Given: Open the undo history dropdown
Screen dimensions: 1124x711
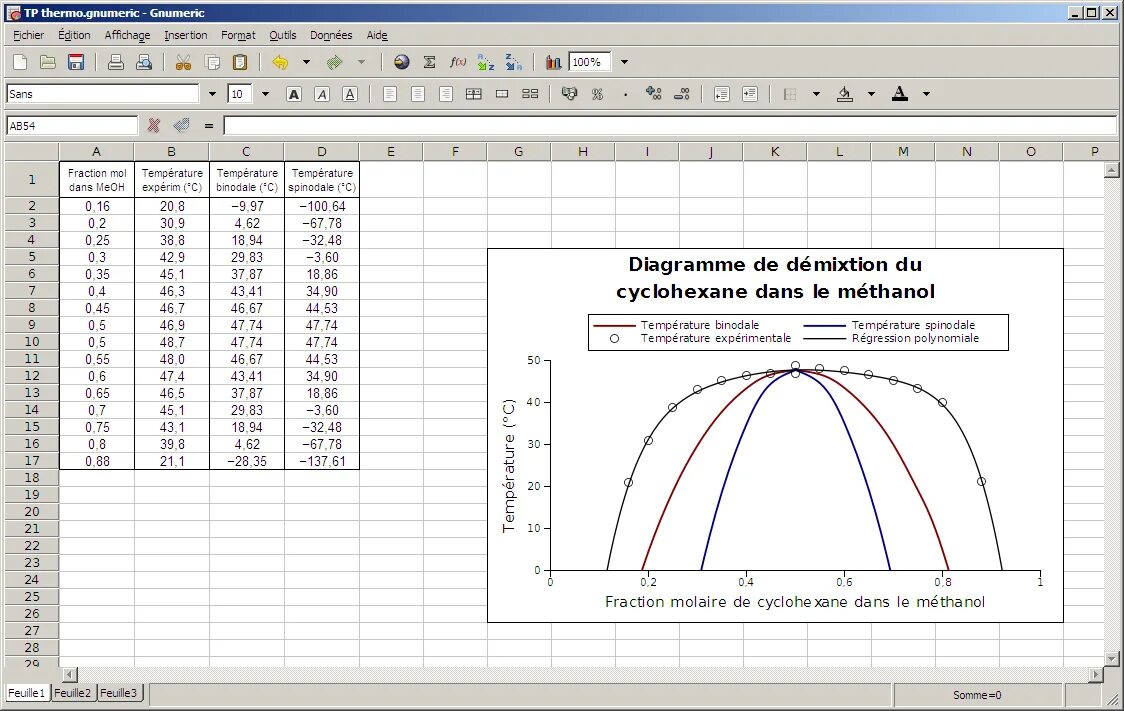Looking at the screenshot, I should pos(306,62).
